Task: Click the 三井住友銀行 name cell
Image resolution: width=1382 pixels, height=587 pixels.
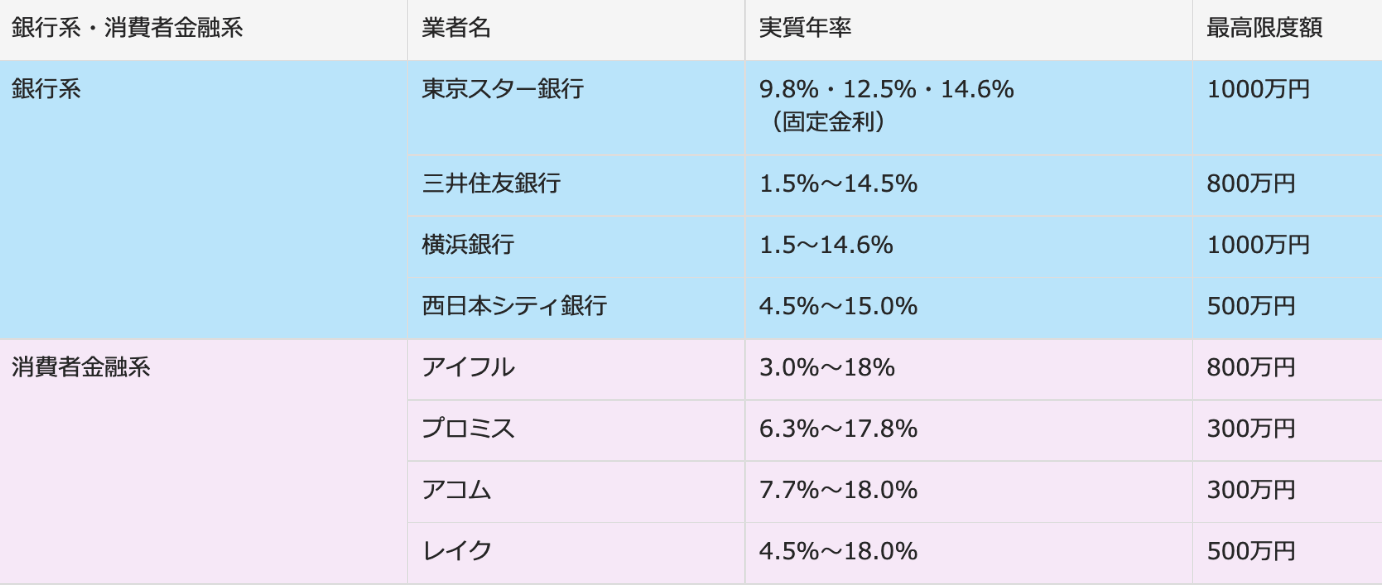Action: click(x=491, y=184)
